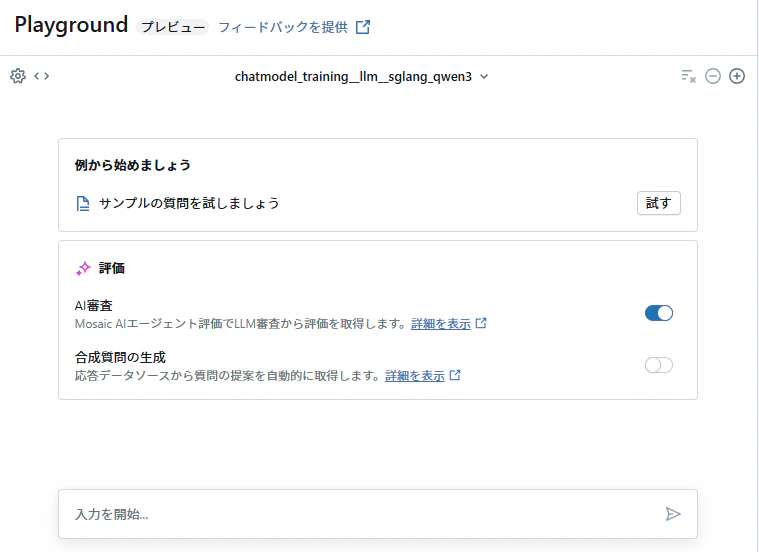
Task: Turn off the AI審査 toggle
Action: 659,313
